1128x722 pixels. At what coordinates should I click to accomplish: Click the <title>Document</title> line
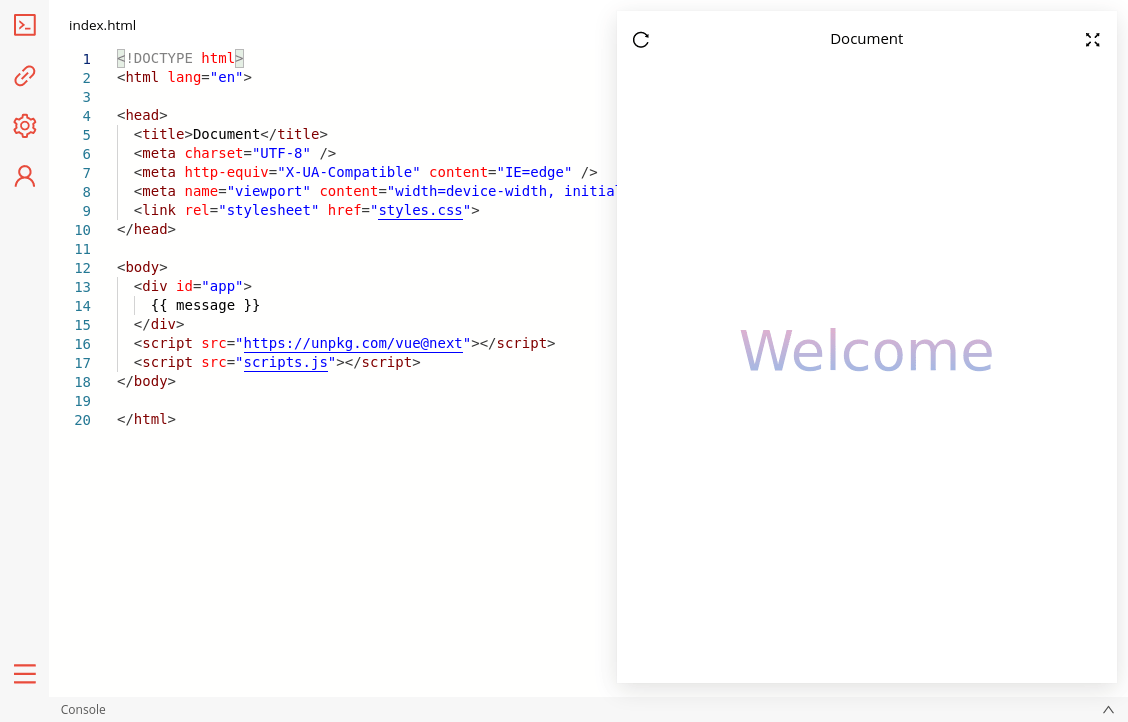pos(230,134)
